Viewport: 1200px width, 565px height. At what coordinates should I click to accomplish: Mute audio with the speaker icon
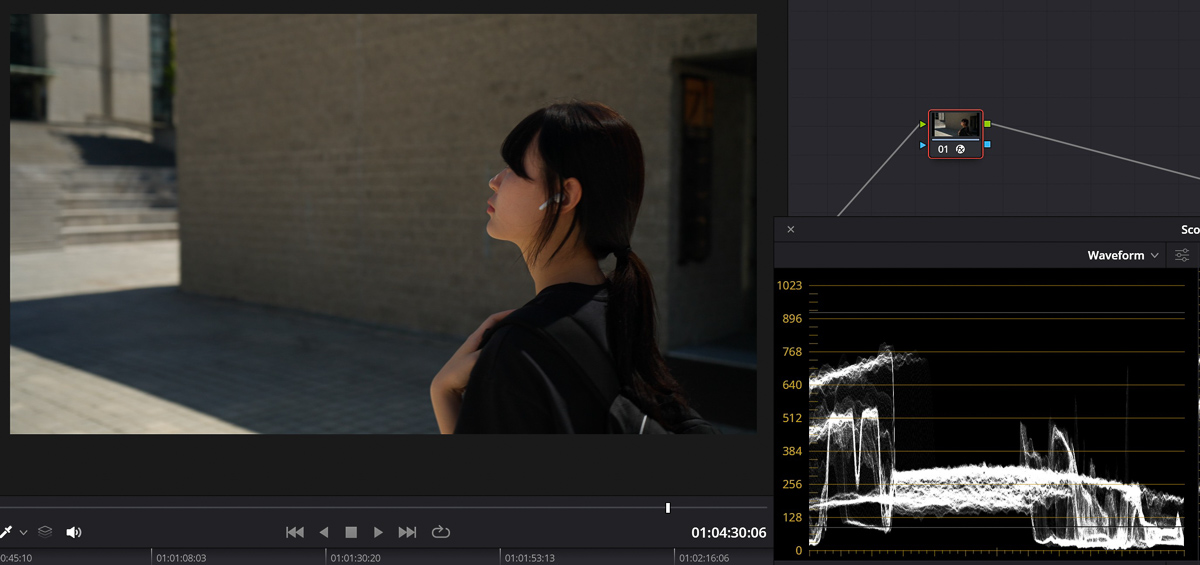[74, 532]
